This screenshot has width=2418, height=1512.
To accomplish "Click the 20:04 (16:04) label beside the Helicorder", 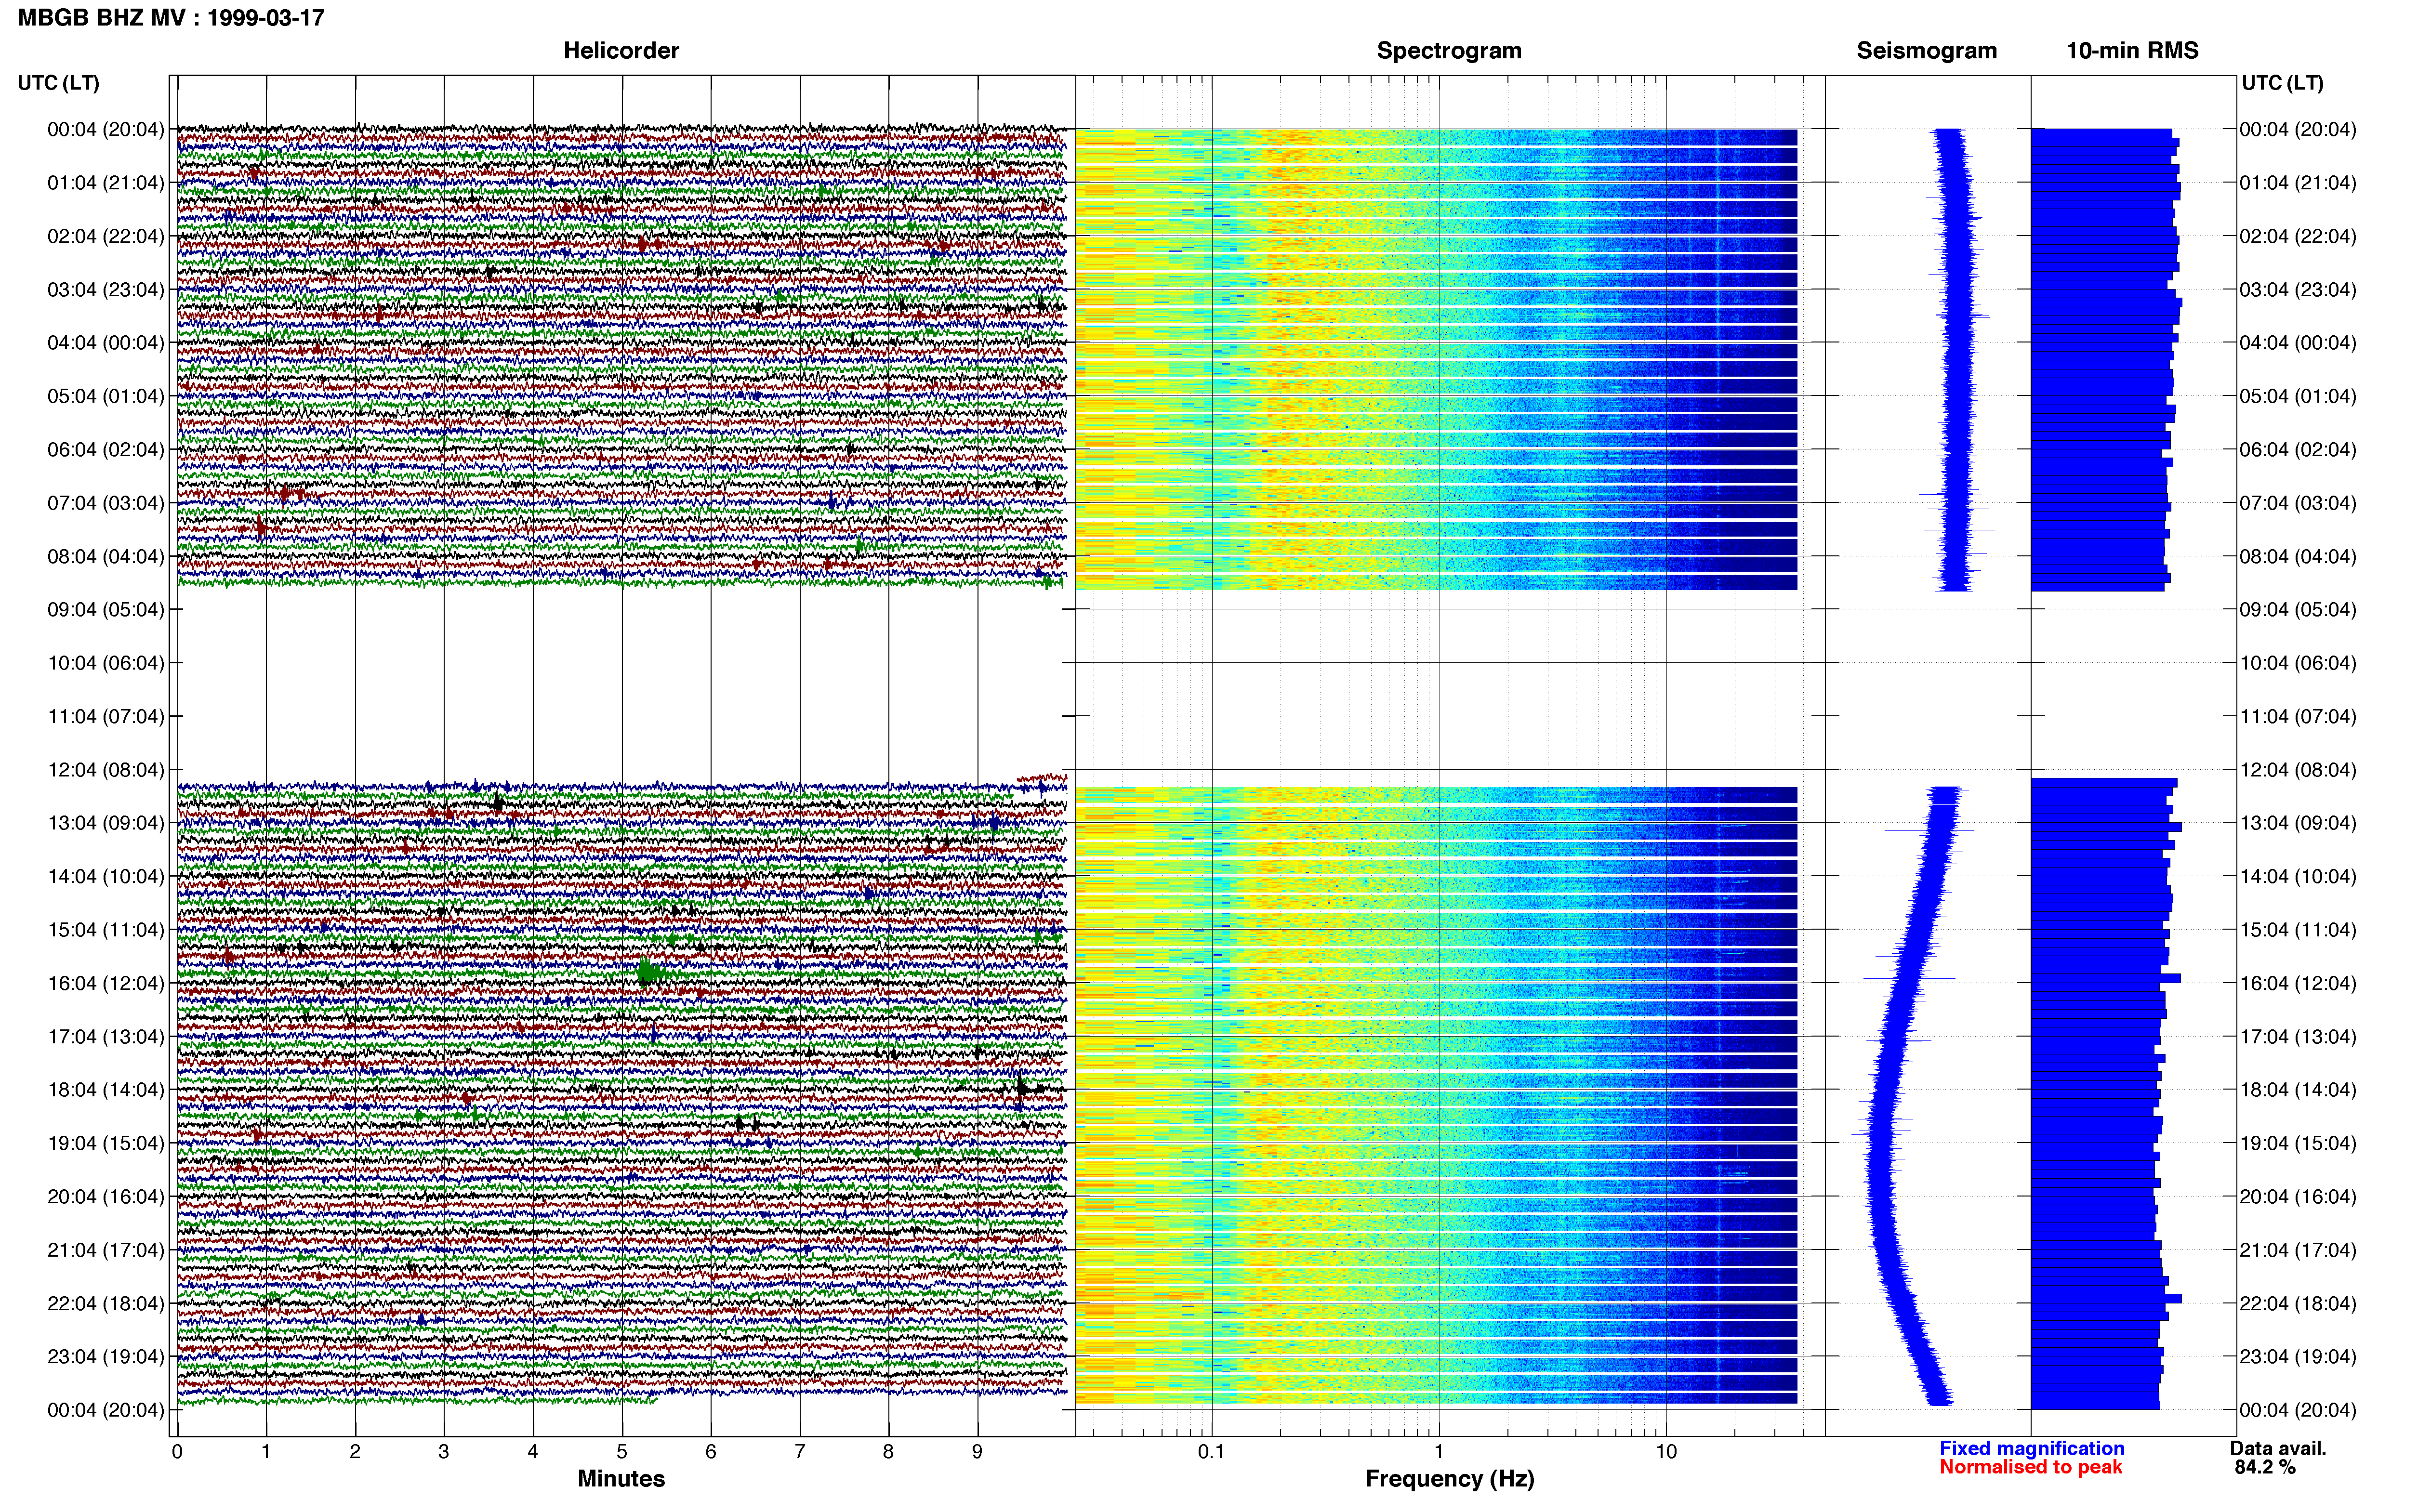I will pos(106,1197).
